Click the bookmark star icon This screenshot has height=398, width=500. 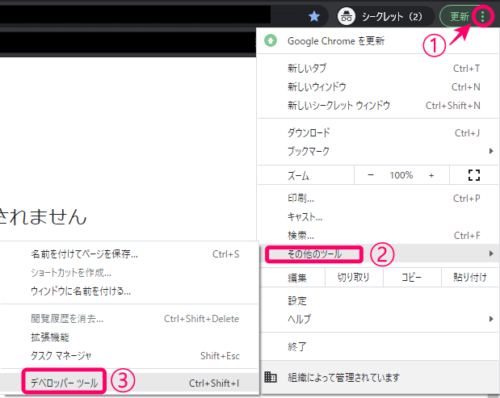314,16
